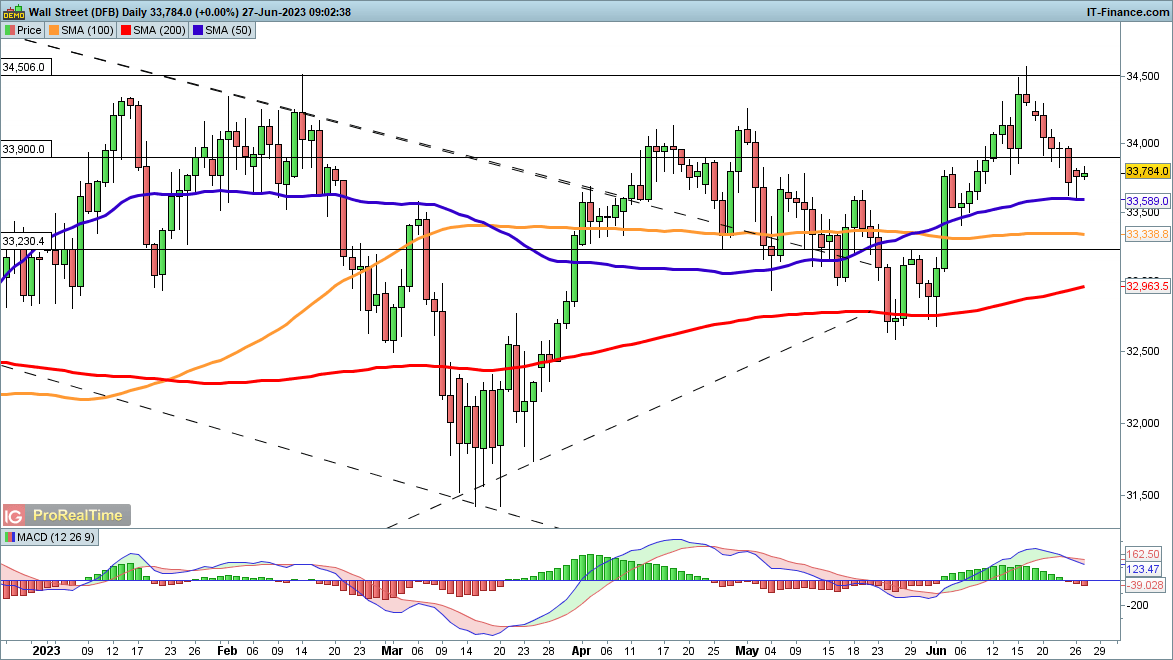Click the Apr date axis label
Viewport: 1173px width, 660px height.
click(x=581, y=650)
